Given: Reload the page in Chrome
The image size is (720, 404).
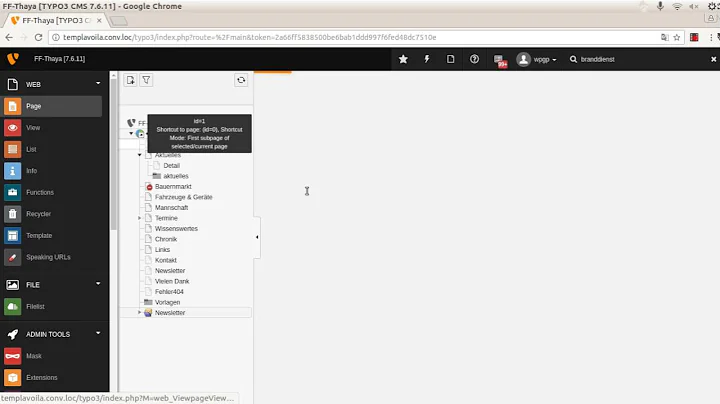Looking at the screenshot, I should tap(39, 37).
